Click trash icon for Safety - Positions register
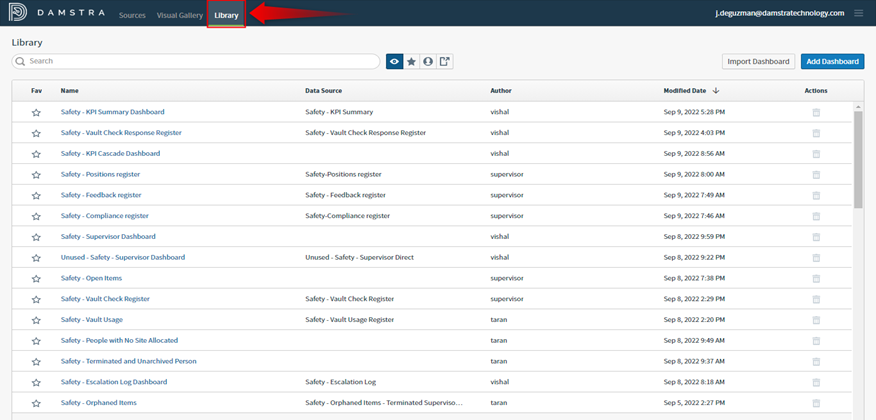The image size is (876, 420). (816, 174)
